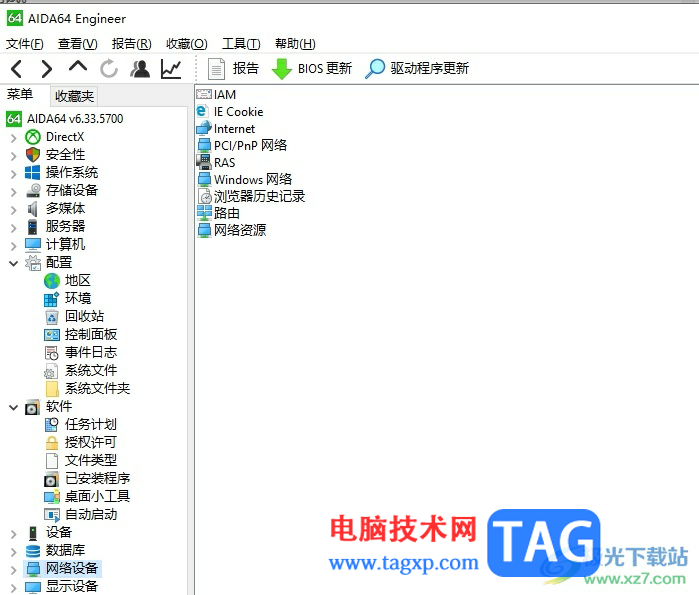Screen dimensions: 699x595
Task: Select 系统文件 in the tree
Action: coord(91,371)
